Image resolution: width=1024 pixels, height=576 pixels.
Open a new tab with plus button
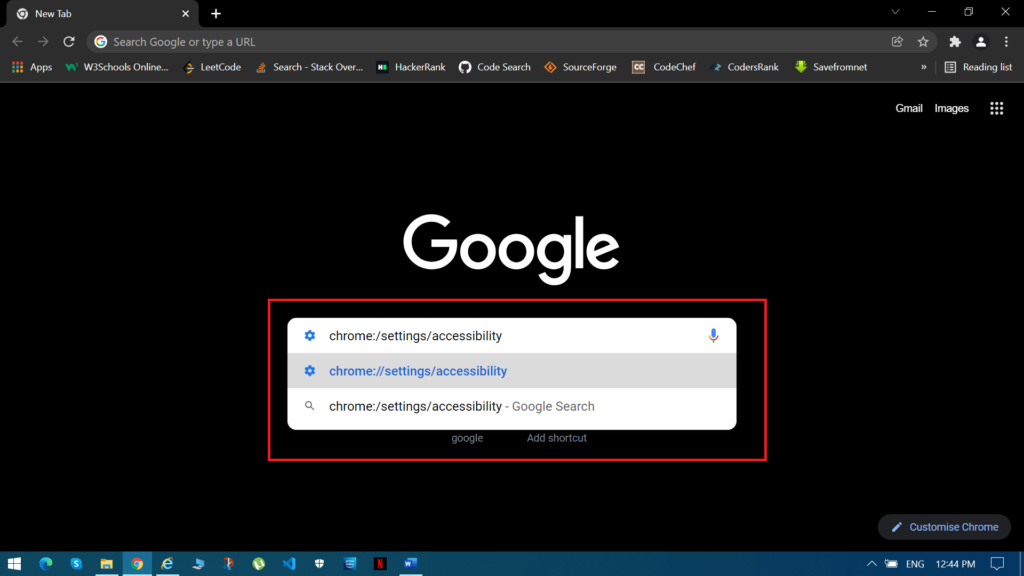tap(216, 14)
